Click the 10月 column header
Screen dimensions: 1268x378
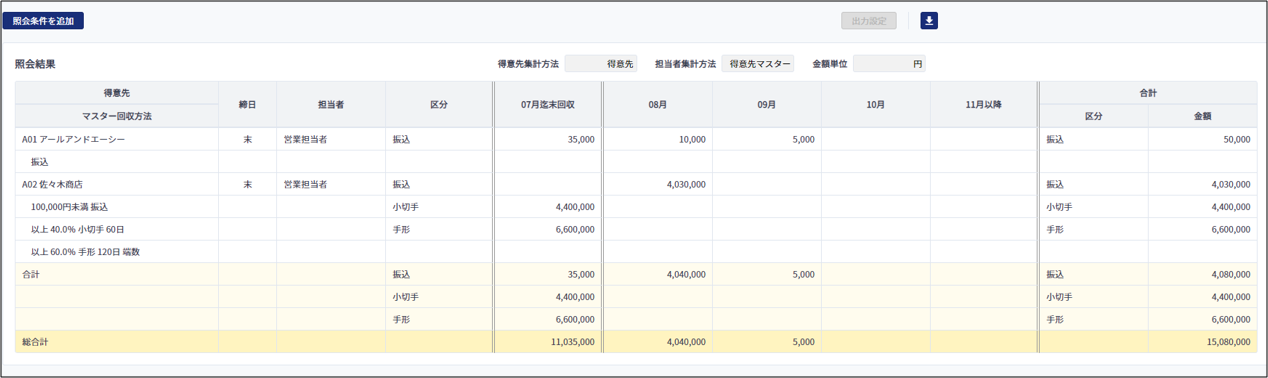pyautogui.click(x=876, y=105)
